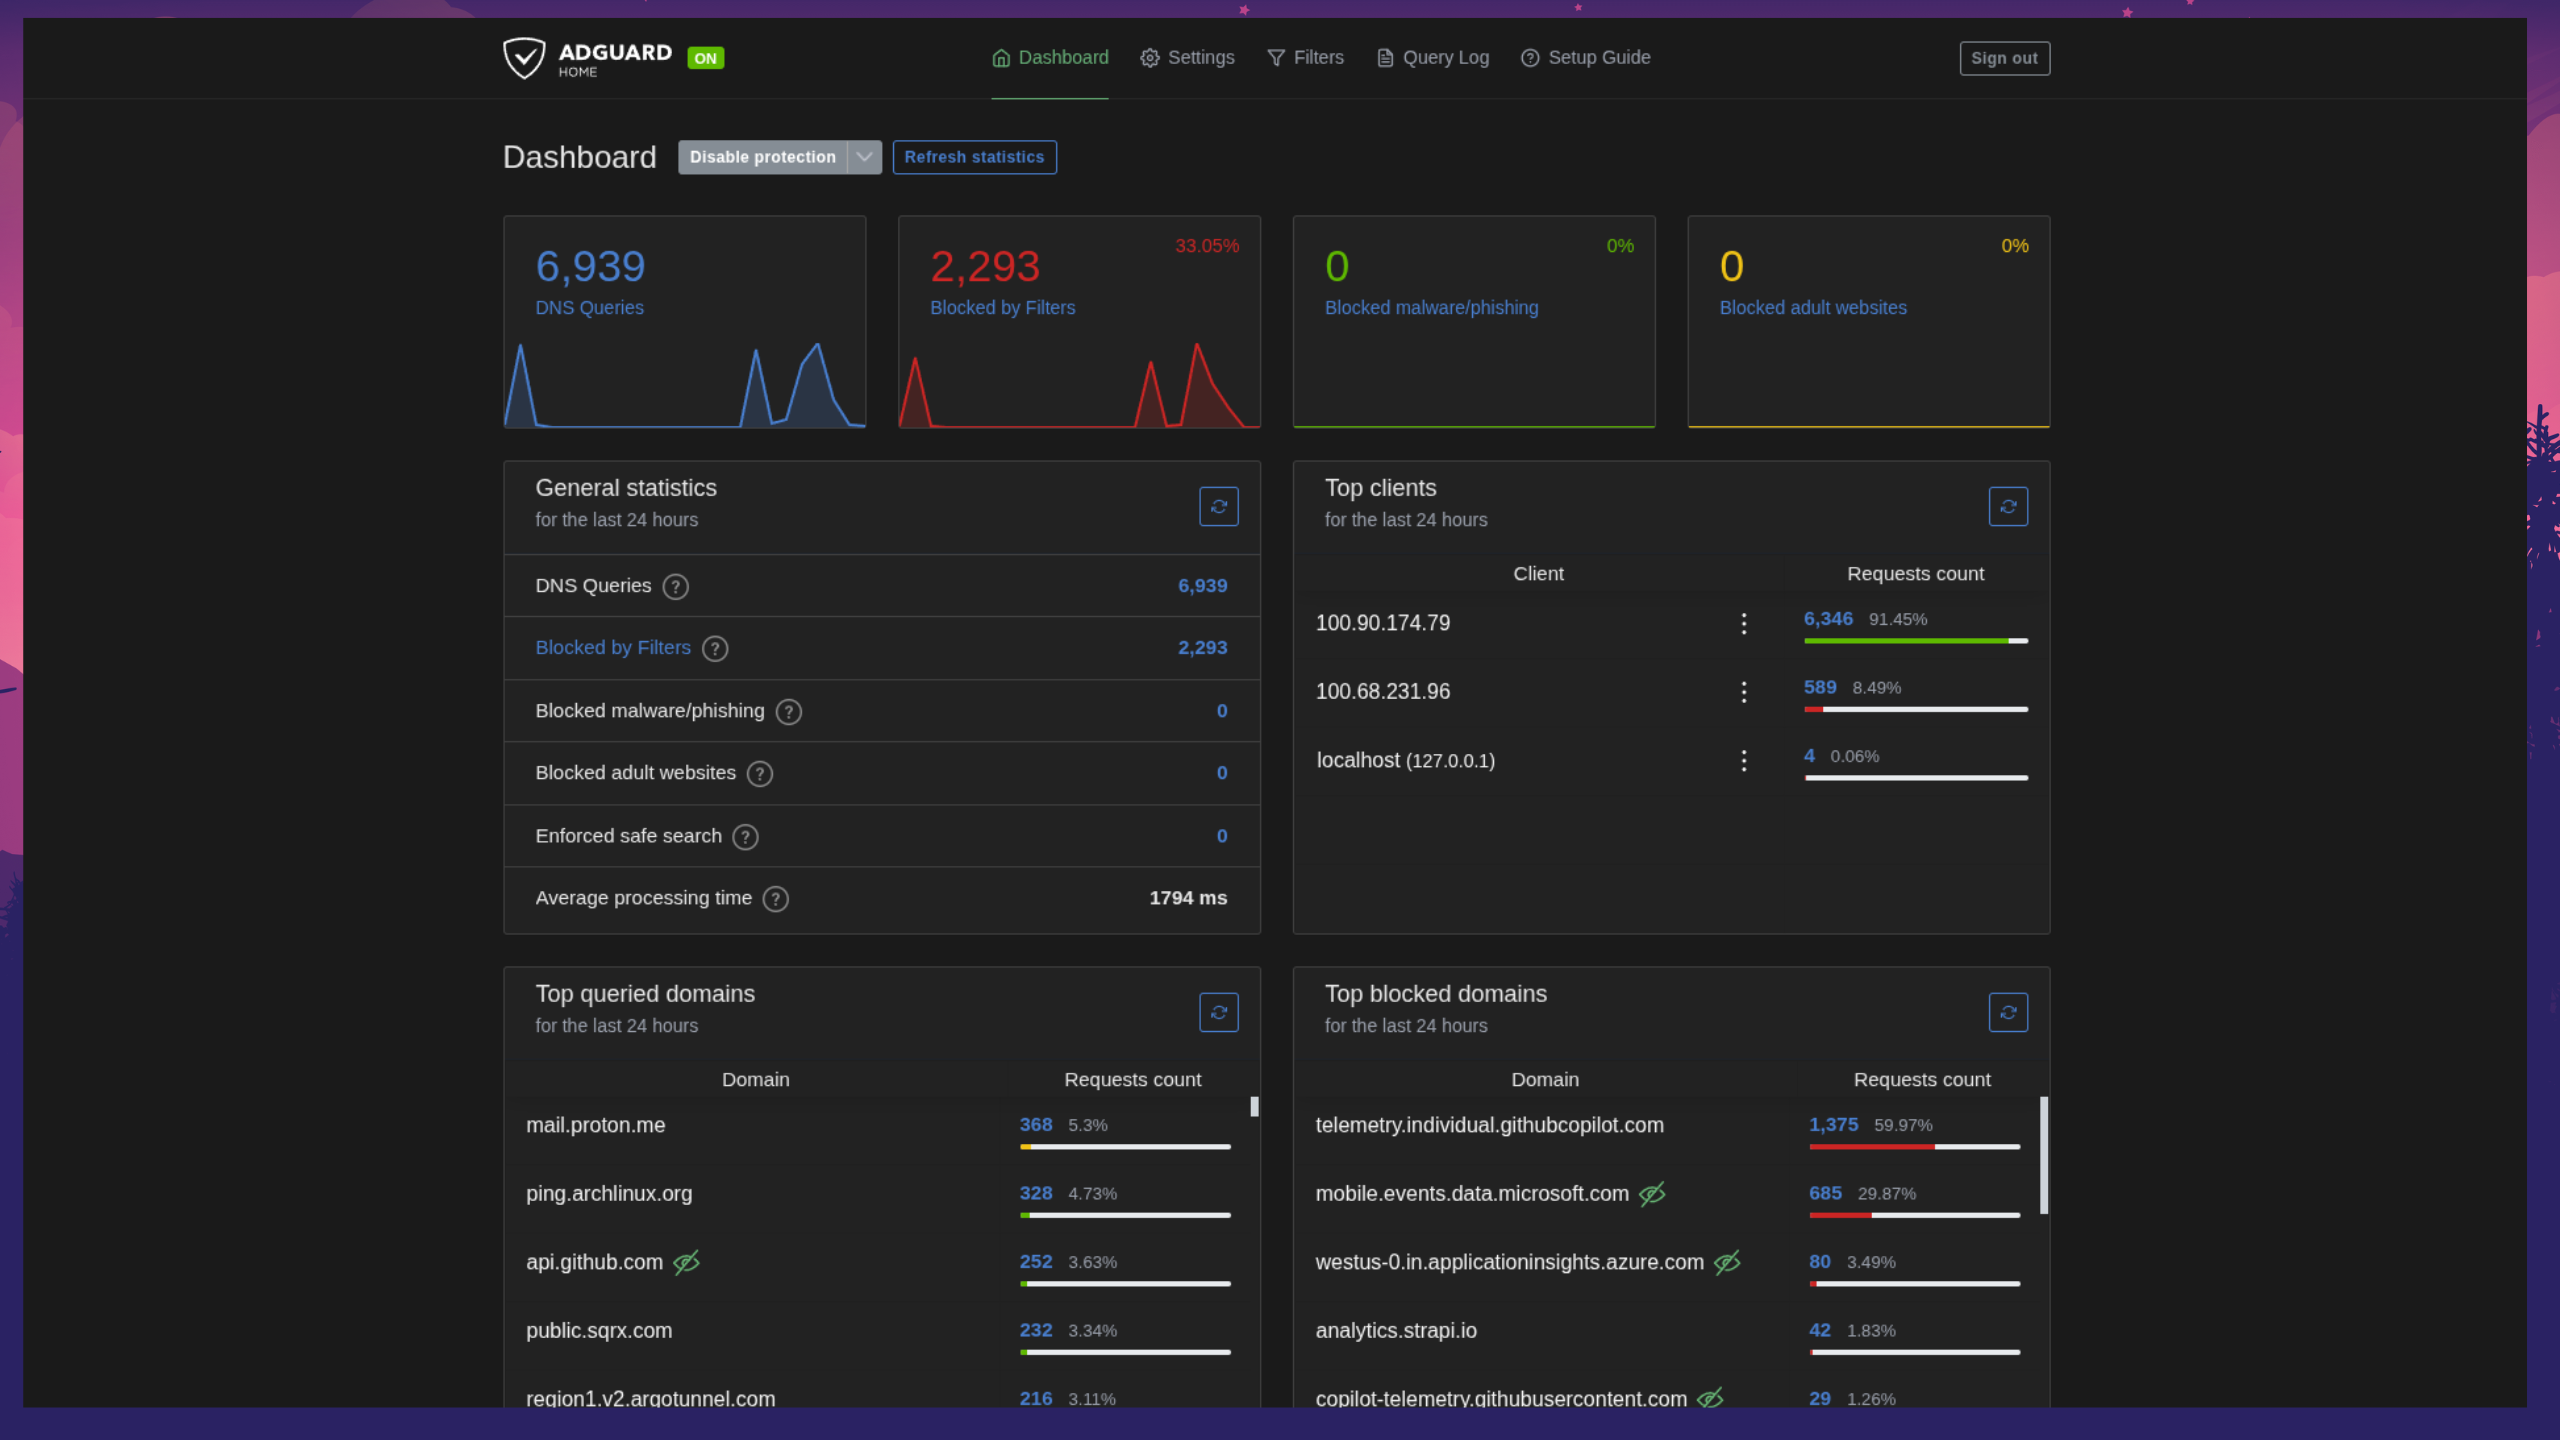This screenshot has height=1440, width=2560.
Task: Click the Sign out button
Action: 2004,58
